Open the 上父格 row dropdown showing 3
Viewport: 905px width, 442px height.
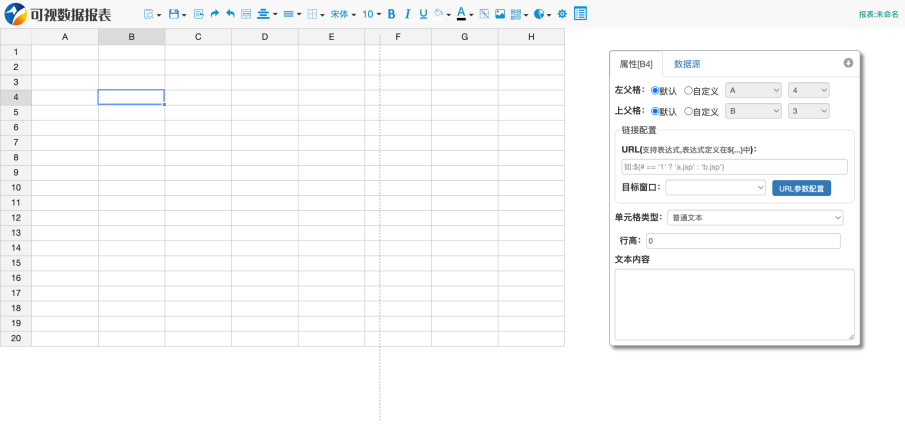[x=809, y=111]
